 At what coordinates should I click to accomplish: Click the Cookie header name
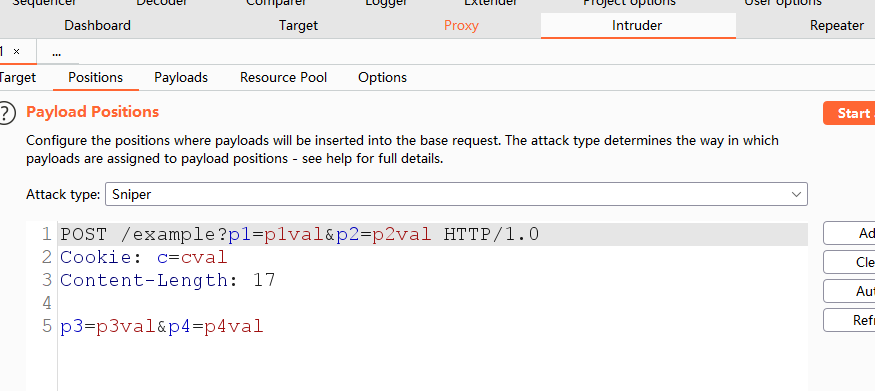tap(96, 258)
